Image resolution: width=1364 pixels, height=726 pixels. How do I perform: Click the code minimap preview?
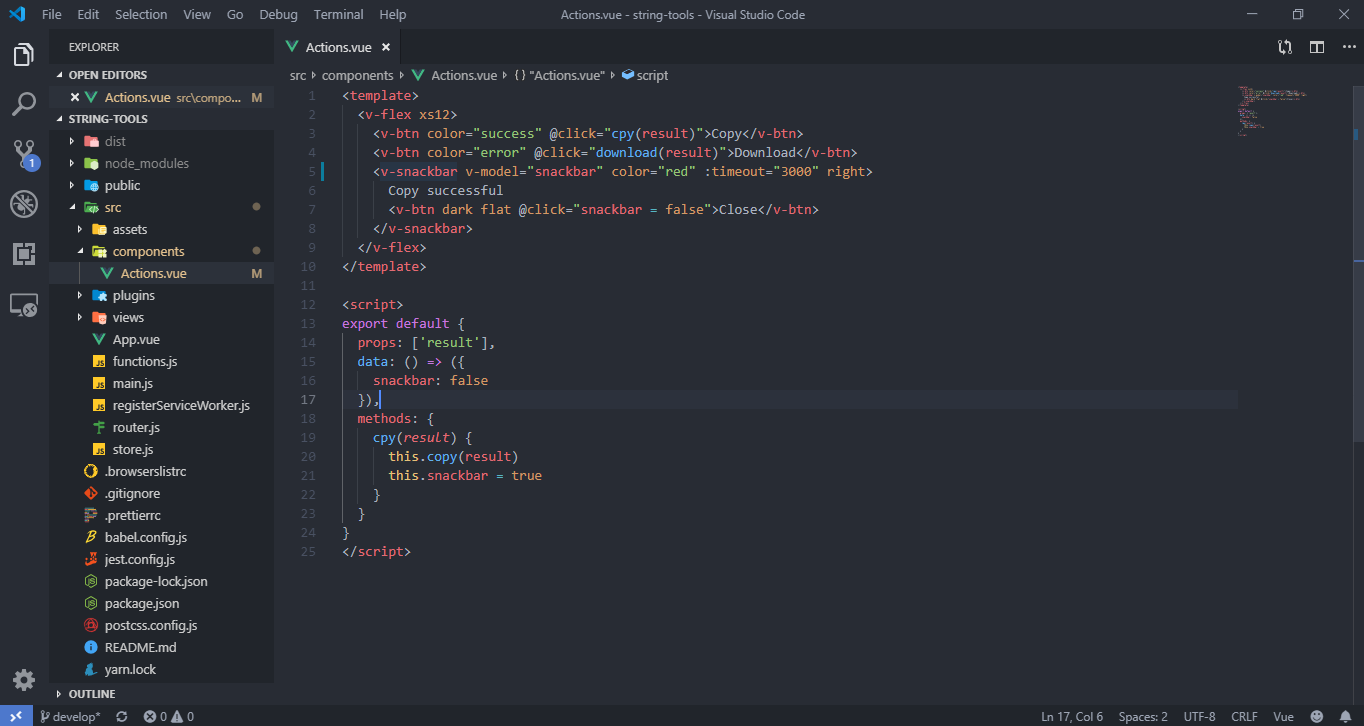(x=1272, y=112)
